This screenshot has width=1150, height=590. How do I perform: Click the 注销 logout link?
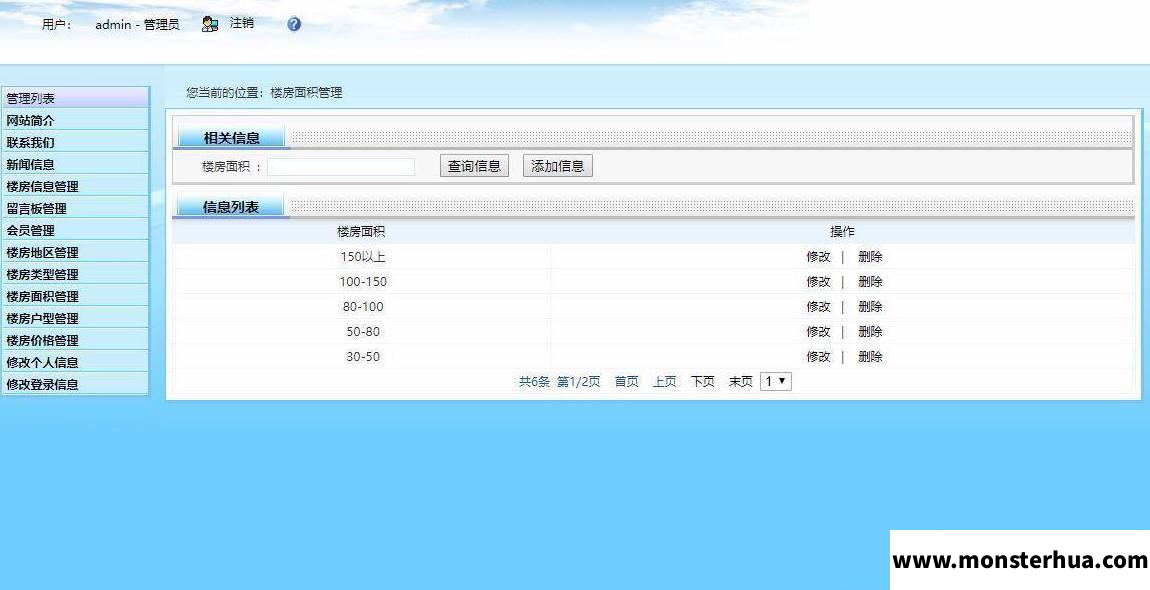point(242,23)
